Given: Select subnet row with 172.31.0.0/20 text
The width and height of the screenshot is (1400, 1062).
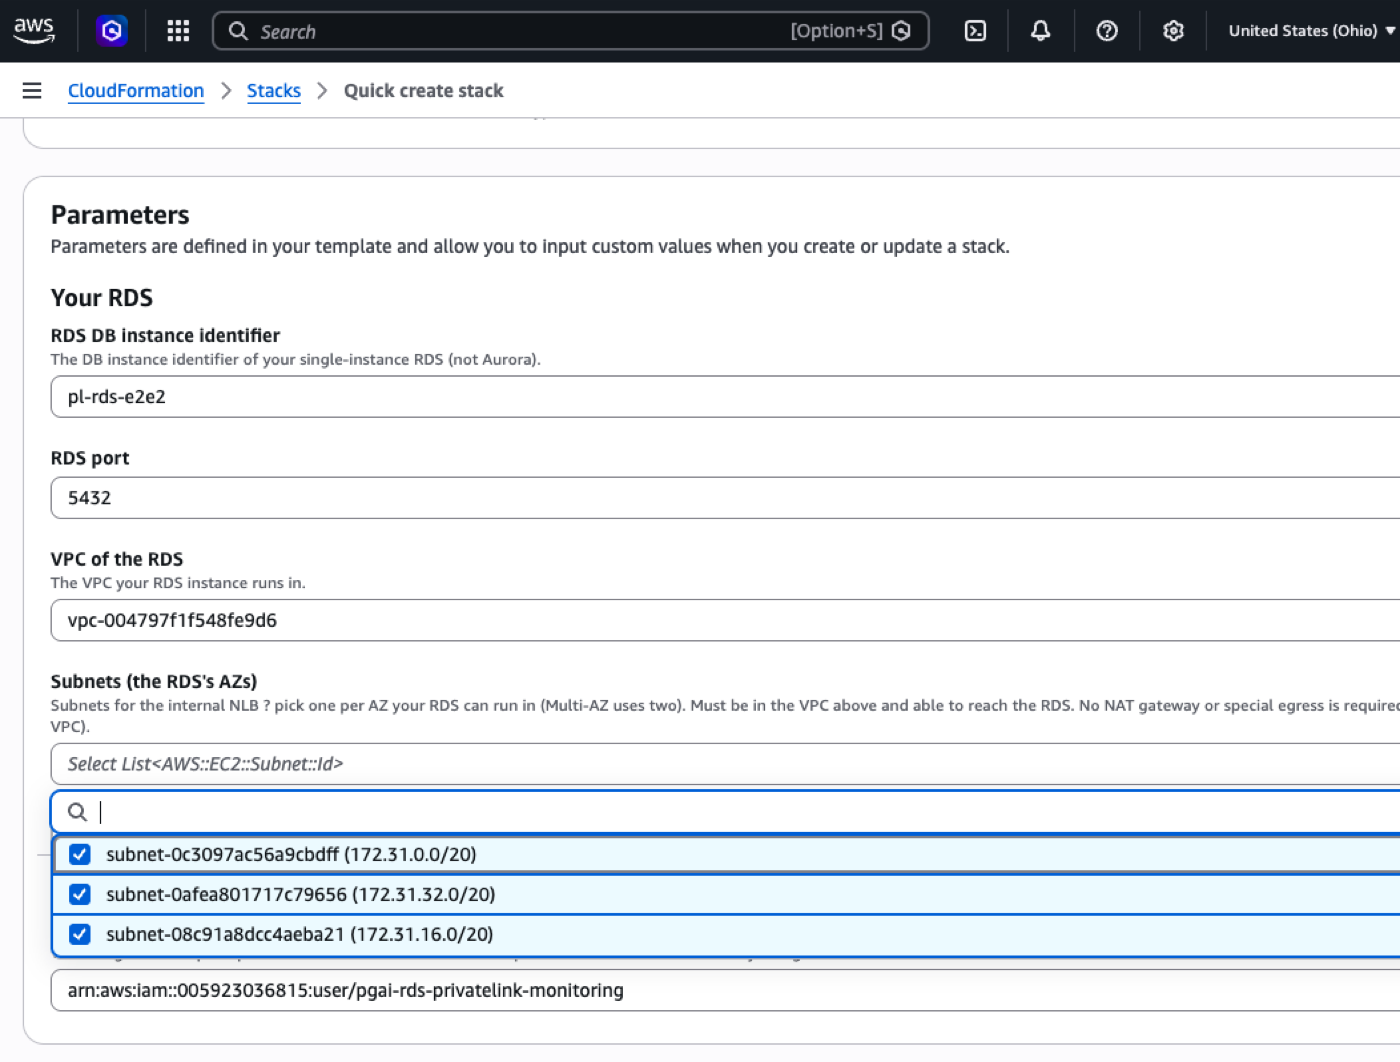Looking at the screenshot, I should click(726, 854).
